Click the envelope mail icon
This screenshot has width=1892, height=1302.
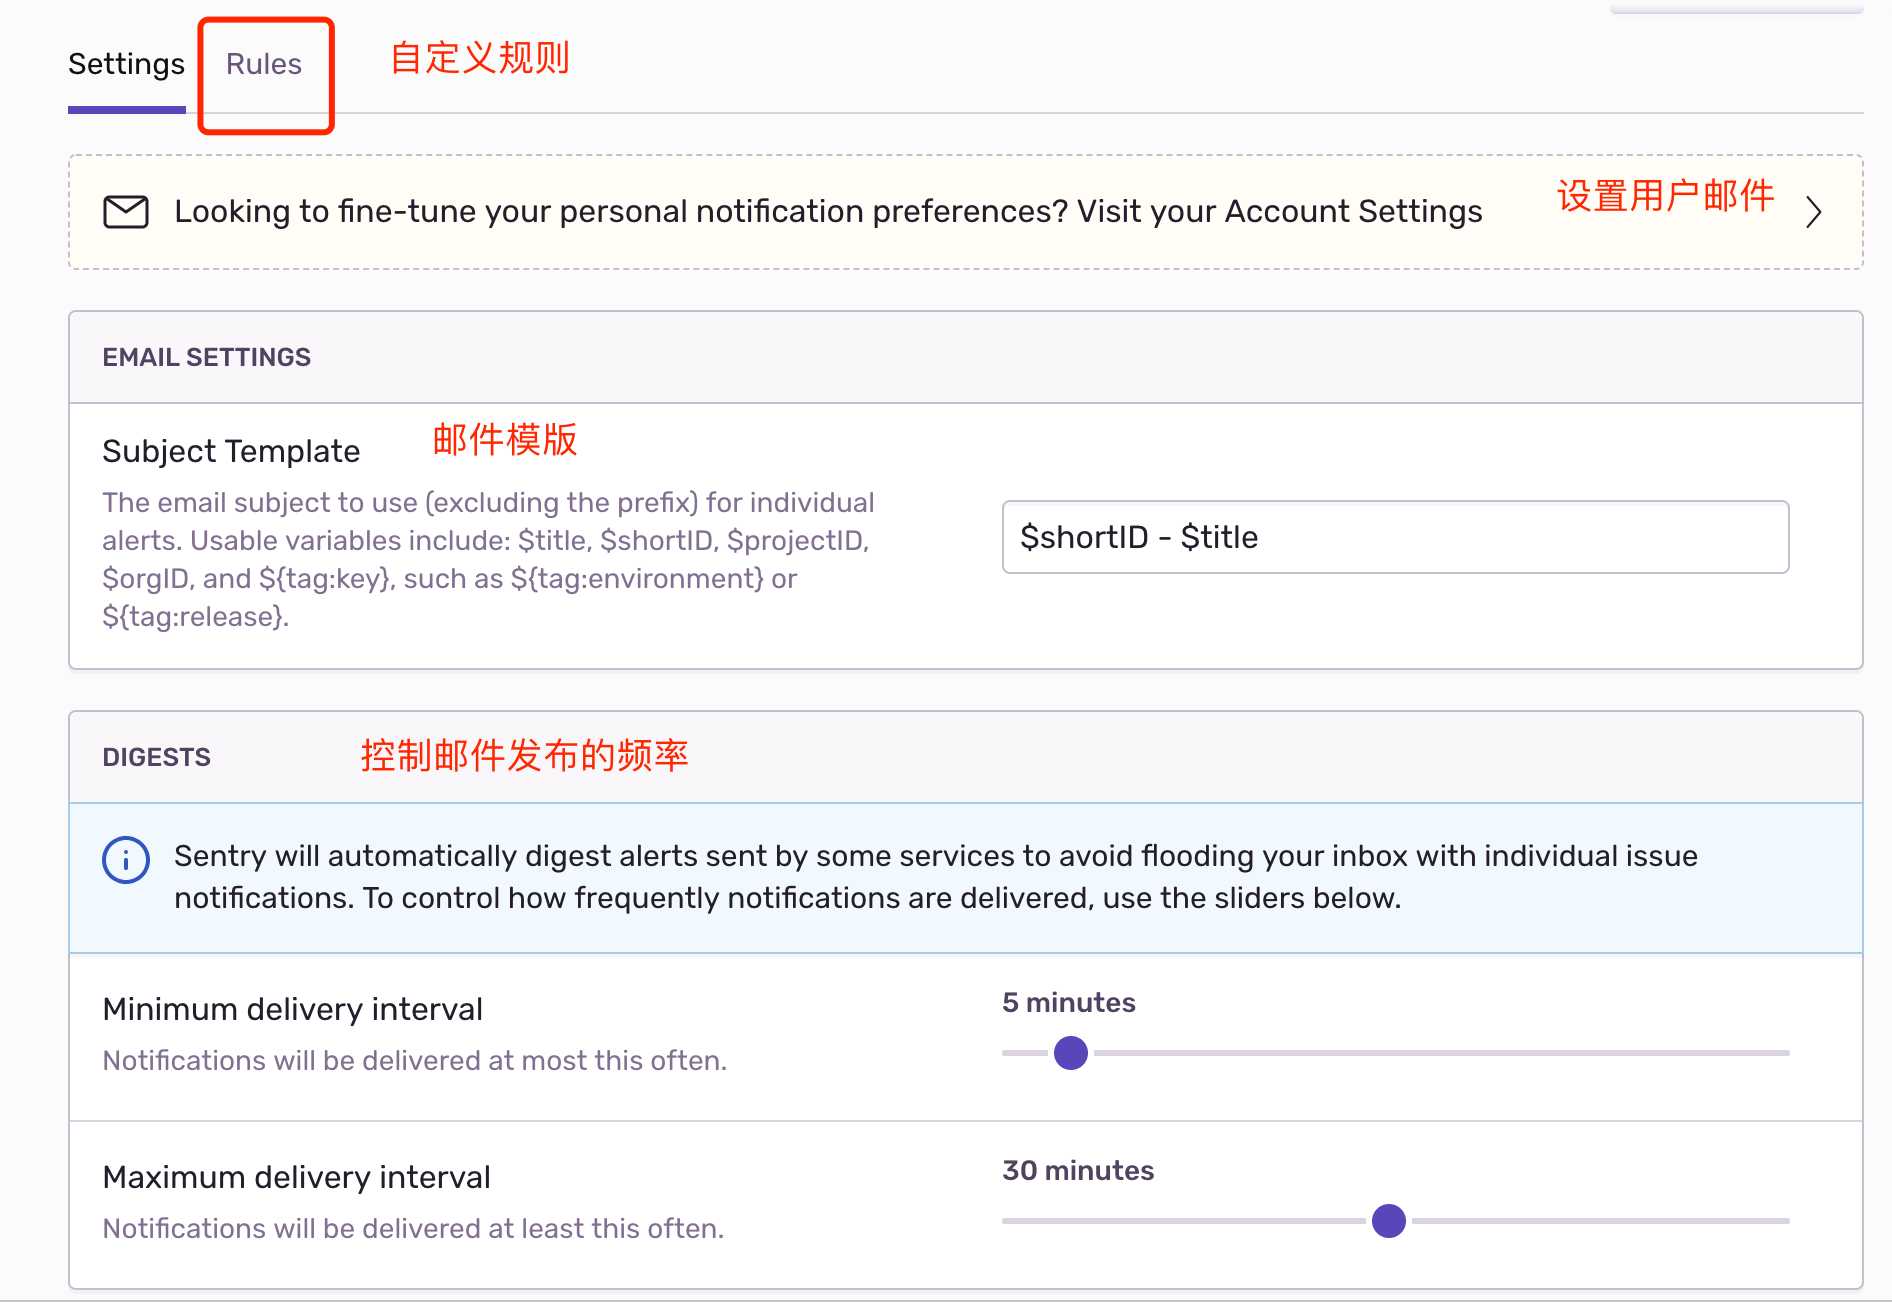click(126, 212)
